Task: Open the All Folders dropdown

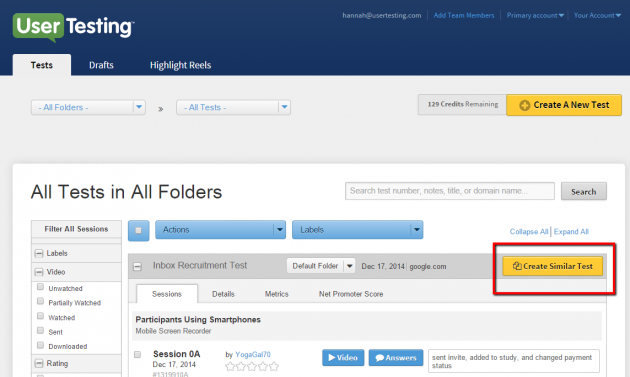Action: coord(88,107)
